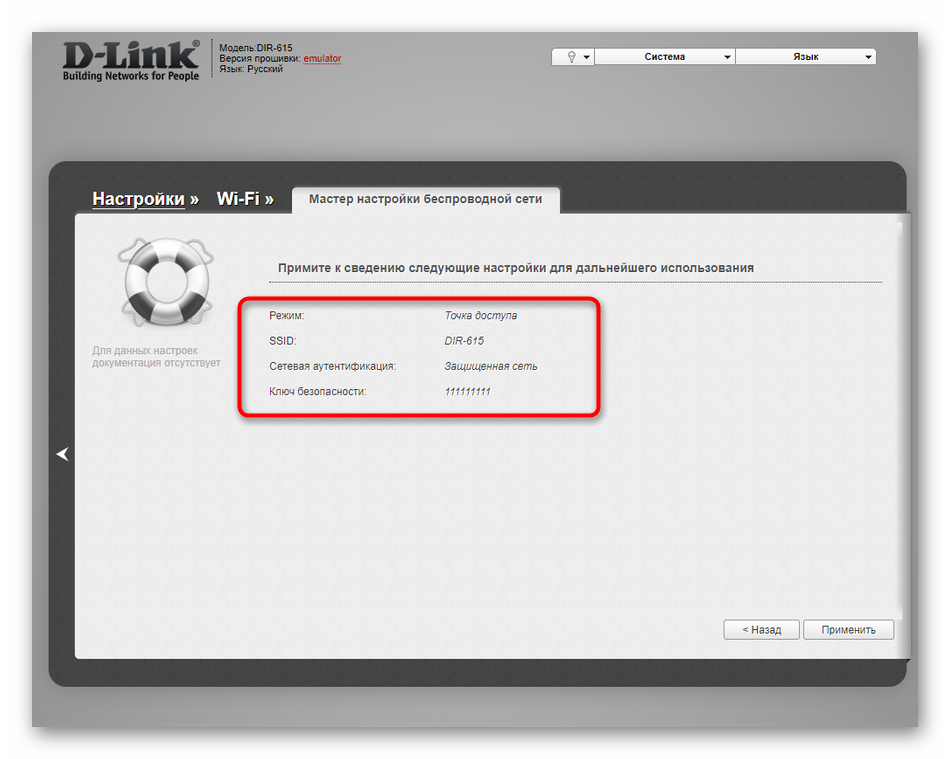The width and height of the screenshot is (950, 759).
Task: Click the Точка доступа mode value
Action: 481,315
